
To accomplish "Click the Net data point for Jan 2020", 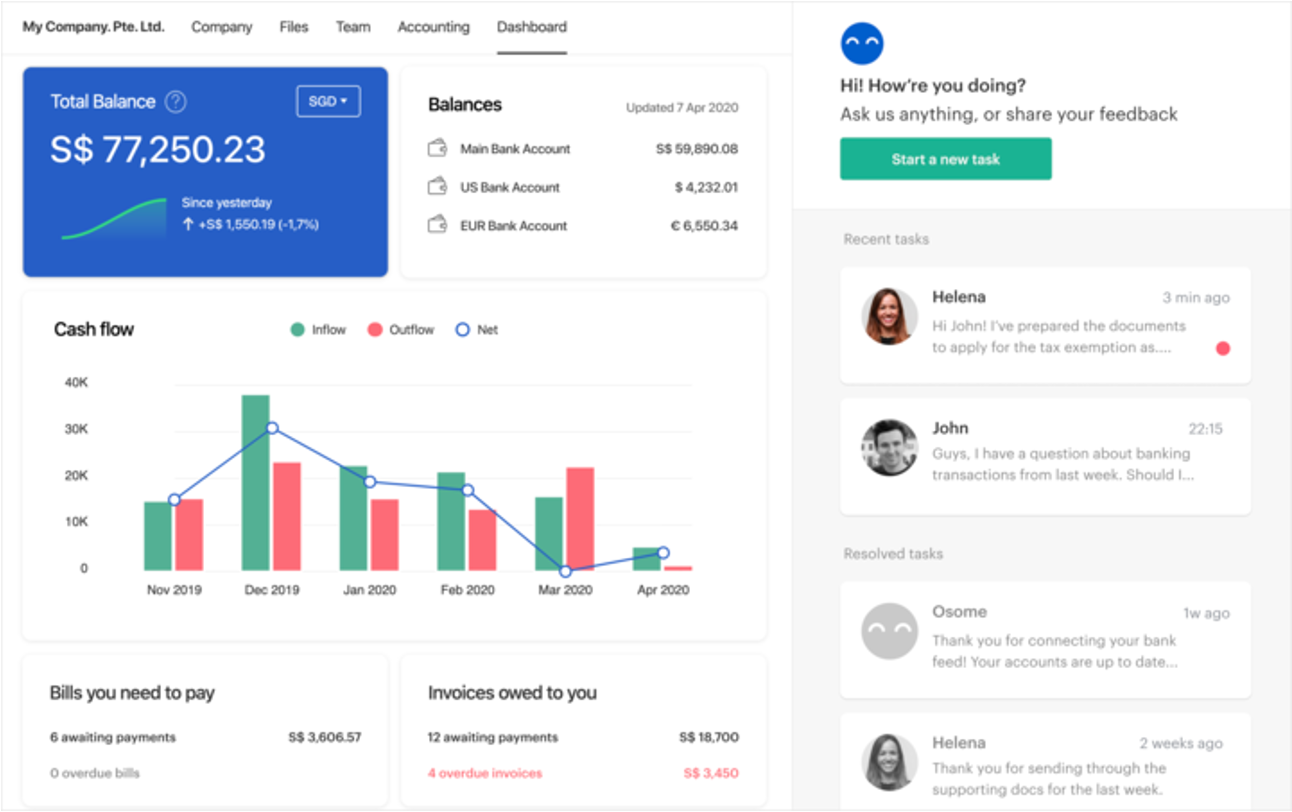I will (x=370, y=482).
